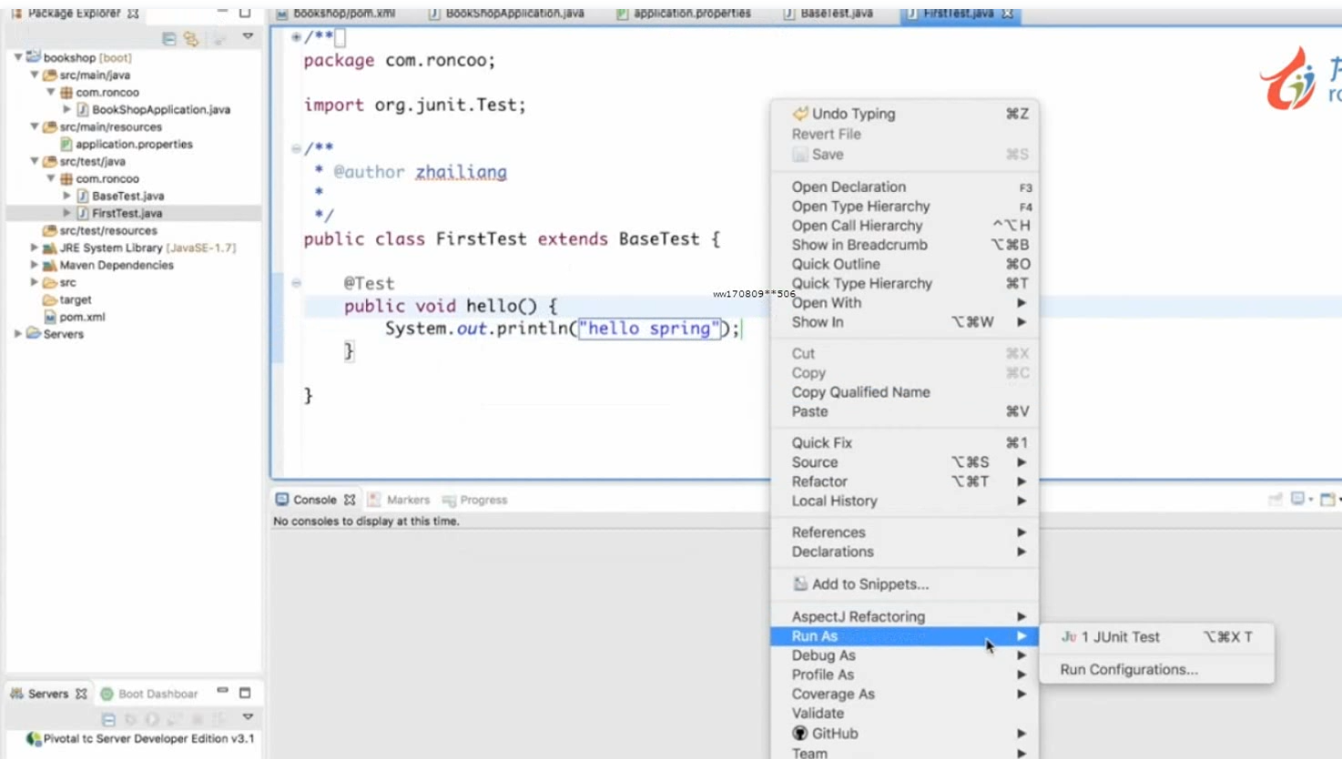Image resolution: width=1342 pixels, height=759 pixels.
Task: Click the "hello spring" string literal
Action: 650,329
